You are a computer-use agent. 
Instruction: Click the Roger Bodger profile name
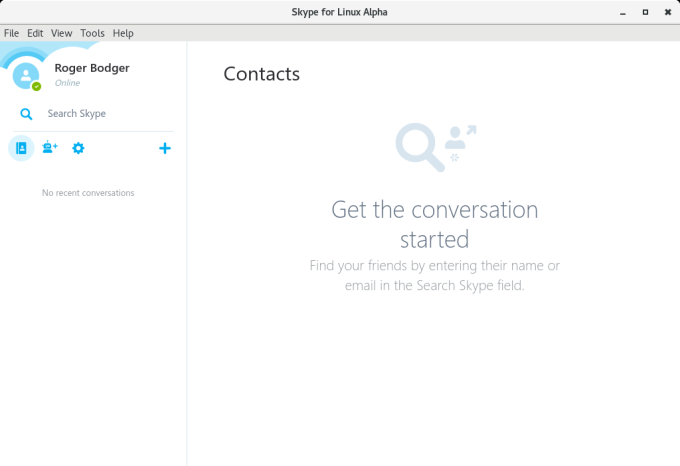92,68
